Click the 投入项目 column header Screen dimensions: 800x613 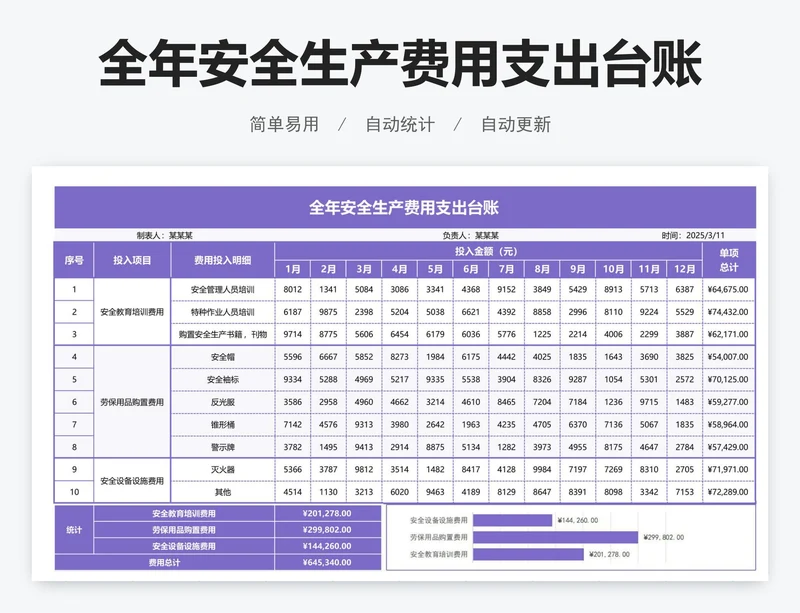tap(132, 260)
